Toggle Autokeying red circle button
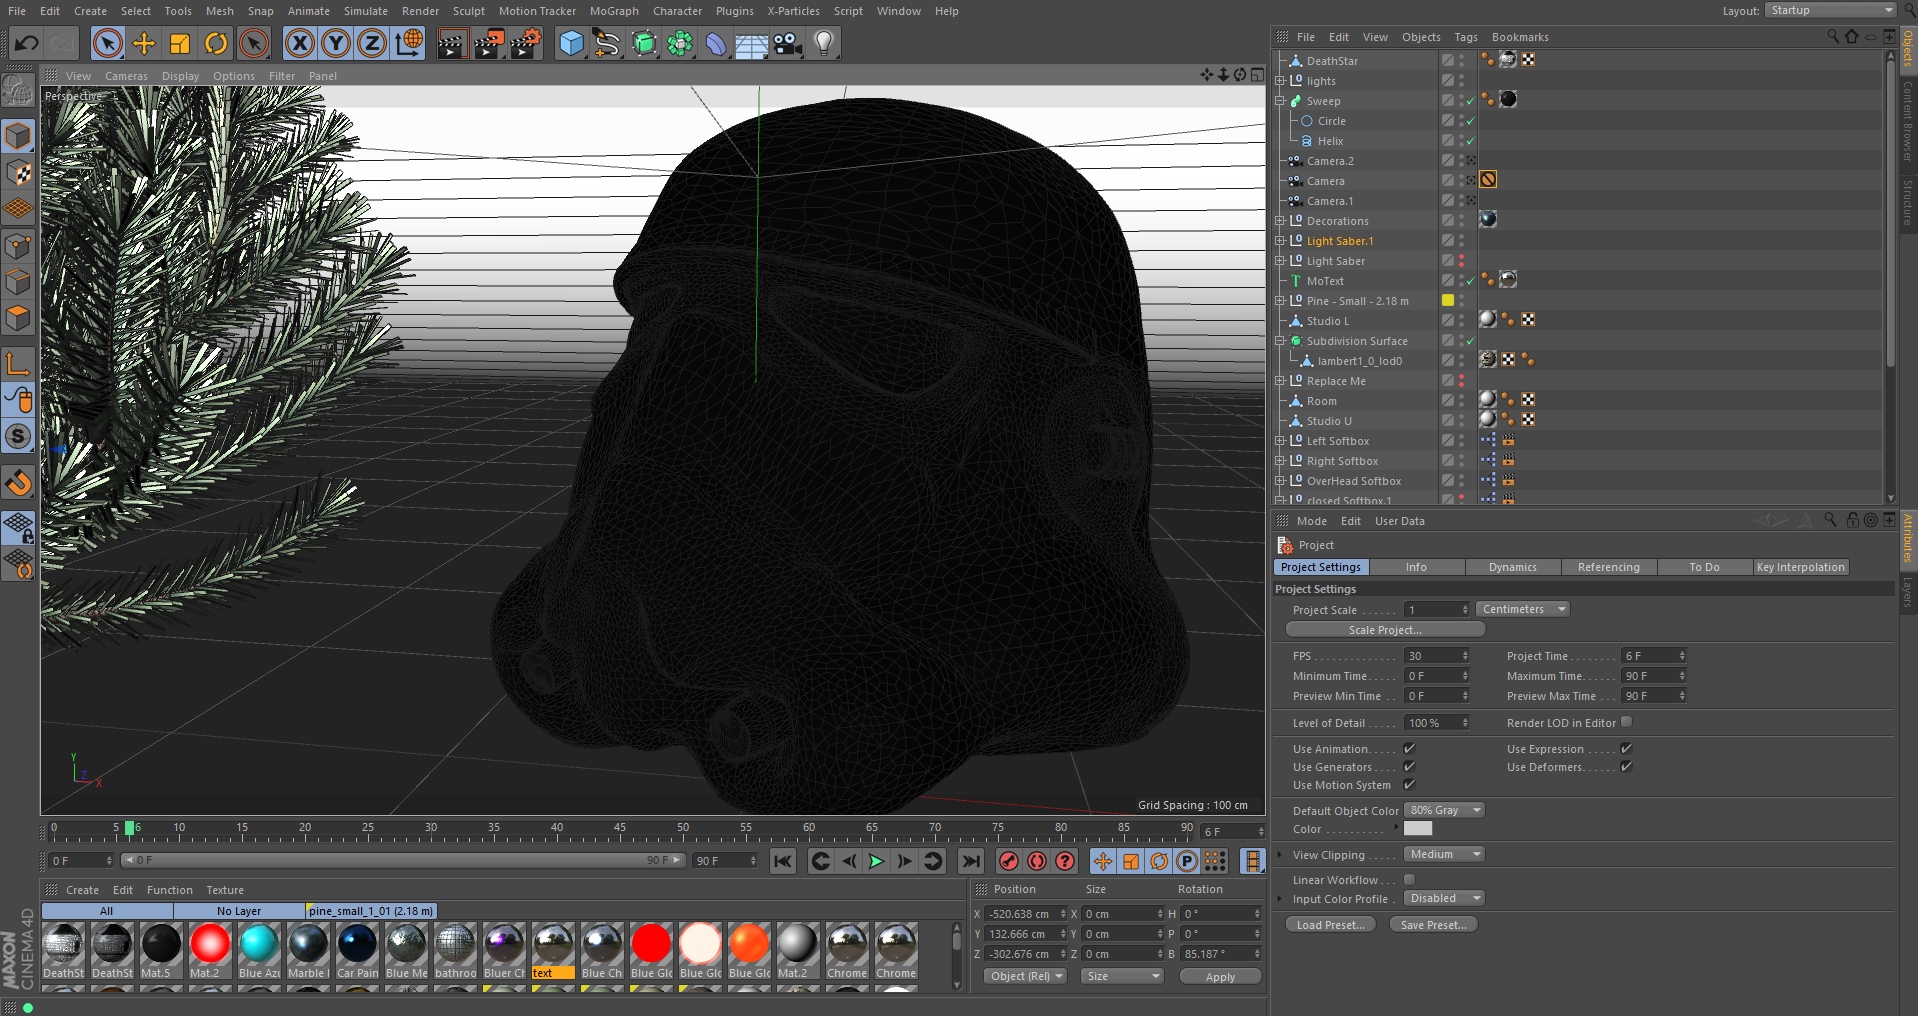Screen dimensions: 1918x1016 coord(1037,861)
